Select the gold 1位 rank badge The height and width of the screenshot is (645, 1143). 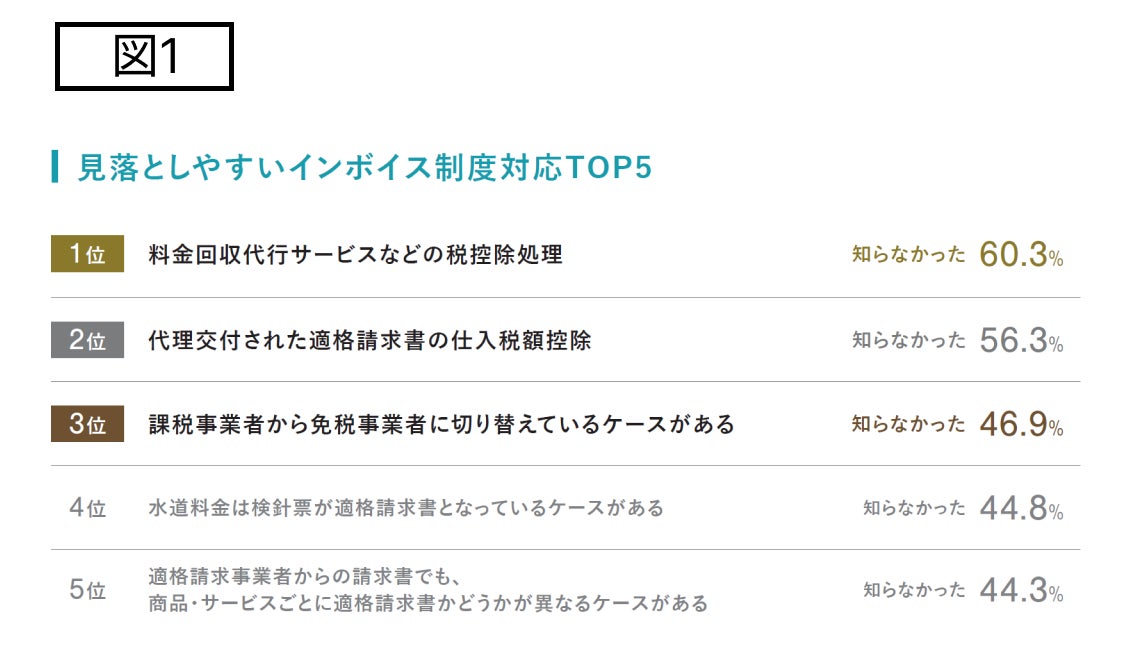pyautogui.click(x=87, y=255)
